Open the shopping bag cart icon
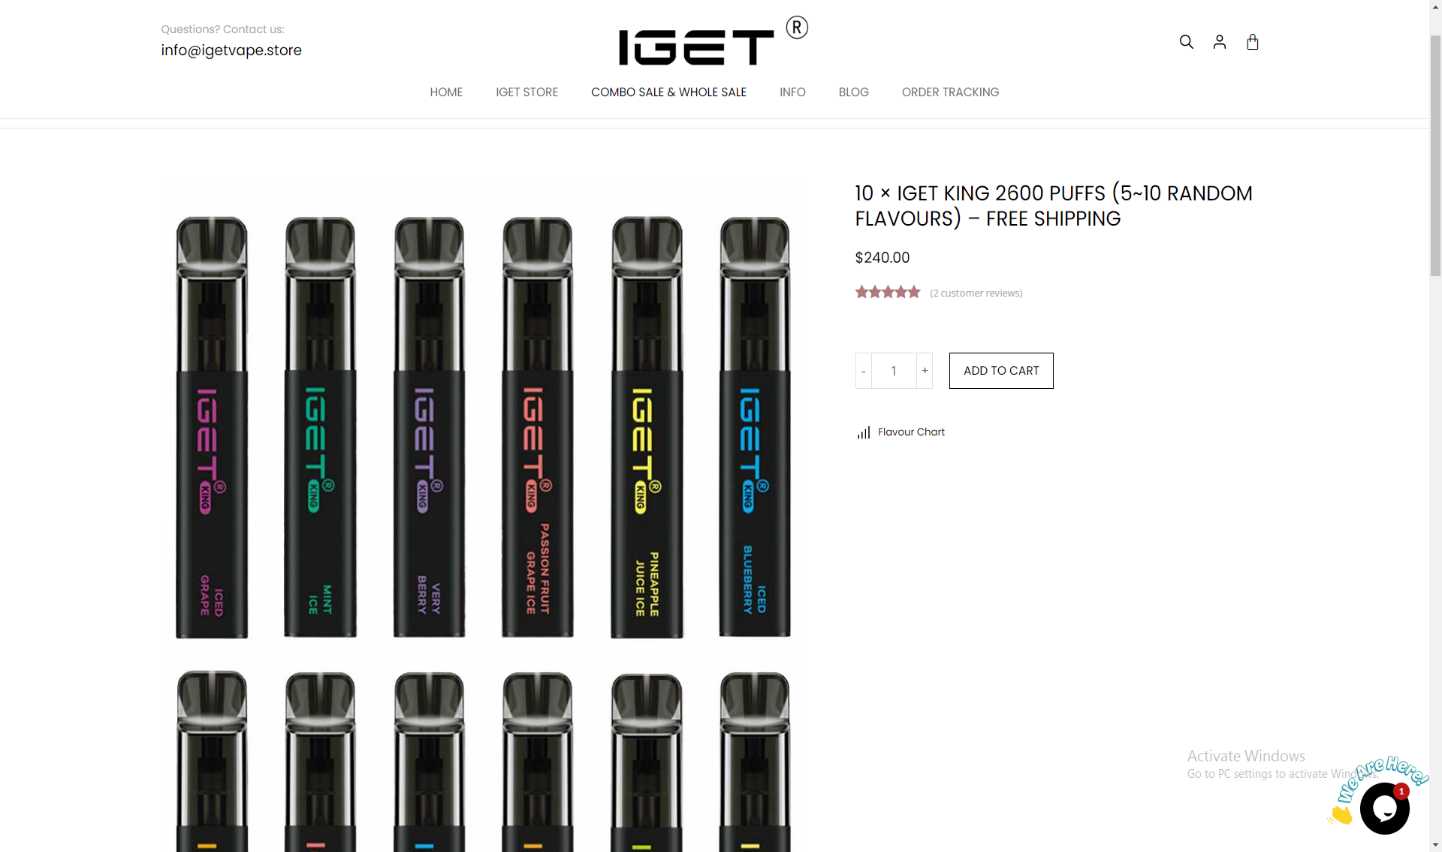Screen dimensions: 1442x852 coord(1252,42)
